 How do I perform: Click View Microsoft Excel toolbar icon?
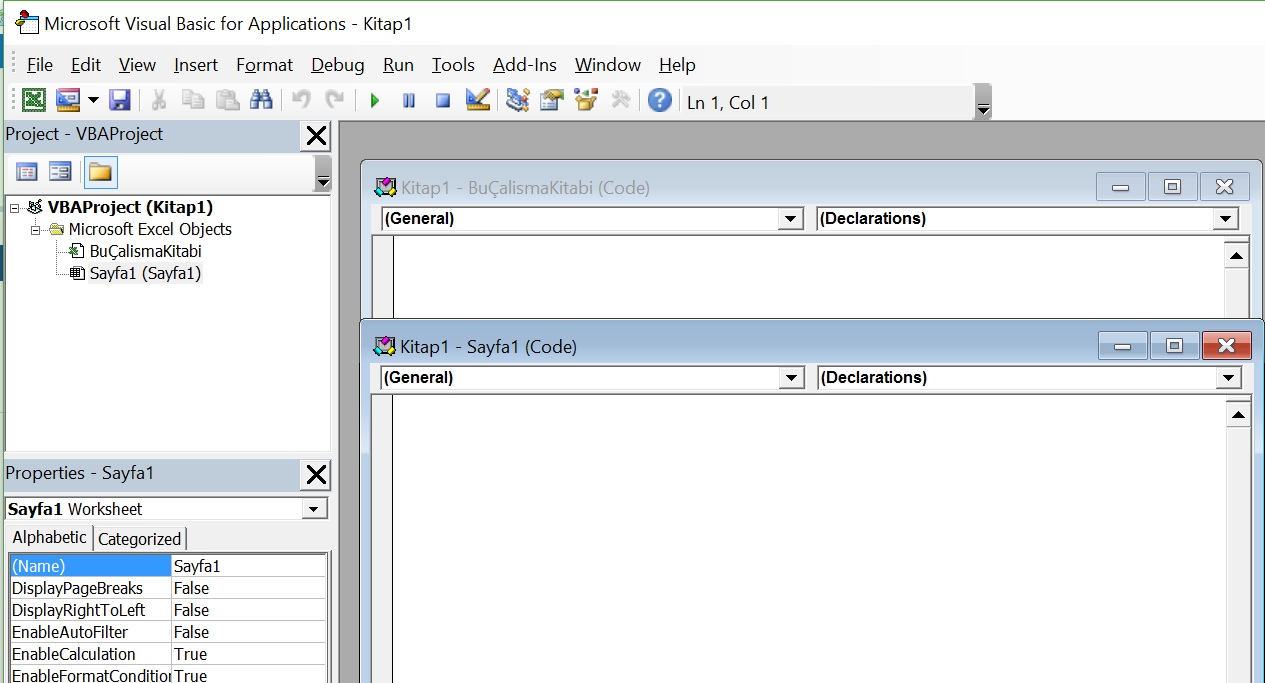[x=34, y=100]
